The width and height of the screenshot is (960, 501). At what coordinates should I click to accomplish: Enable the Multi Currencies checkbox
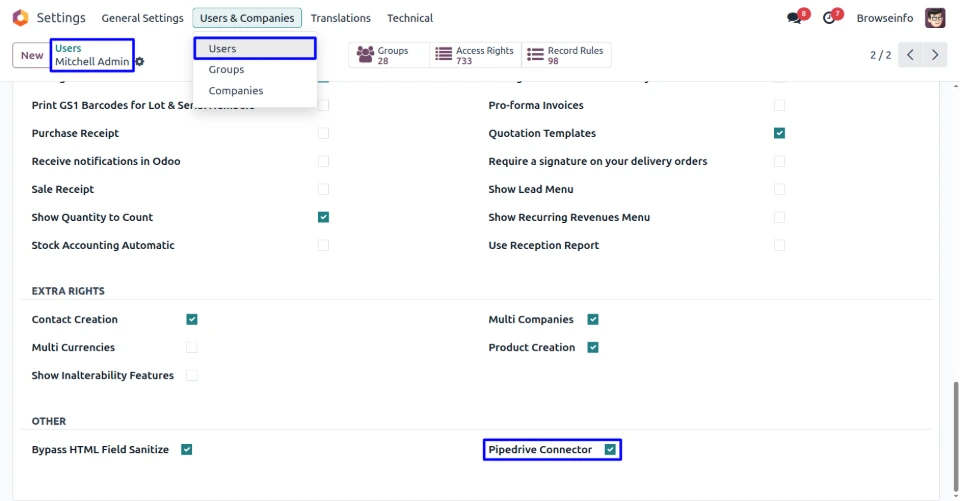191,348
